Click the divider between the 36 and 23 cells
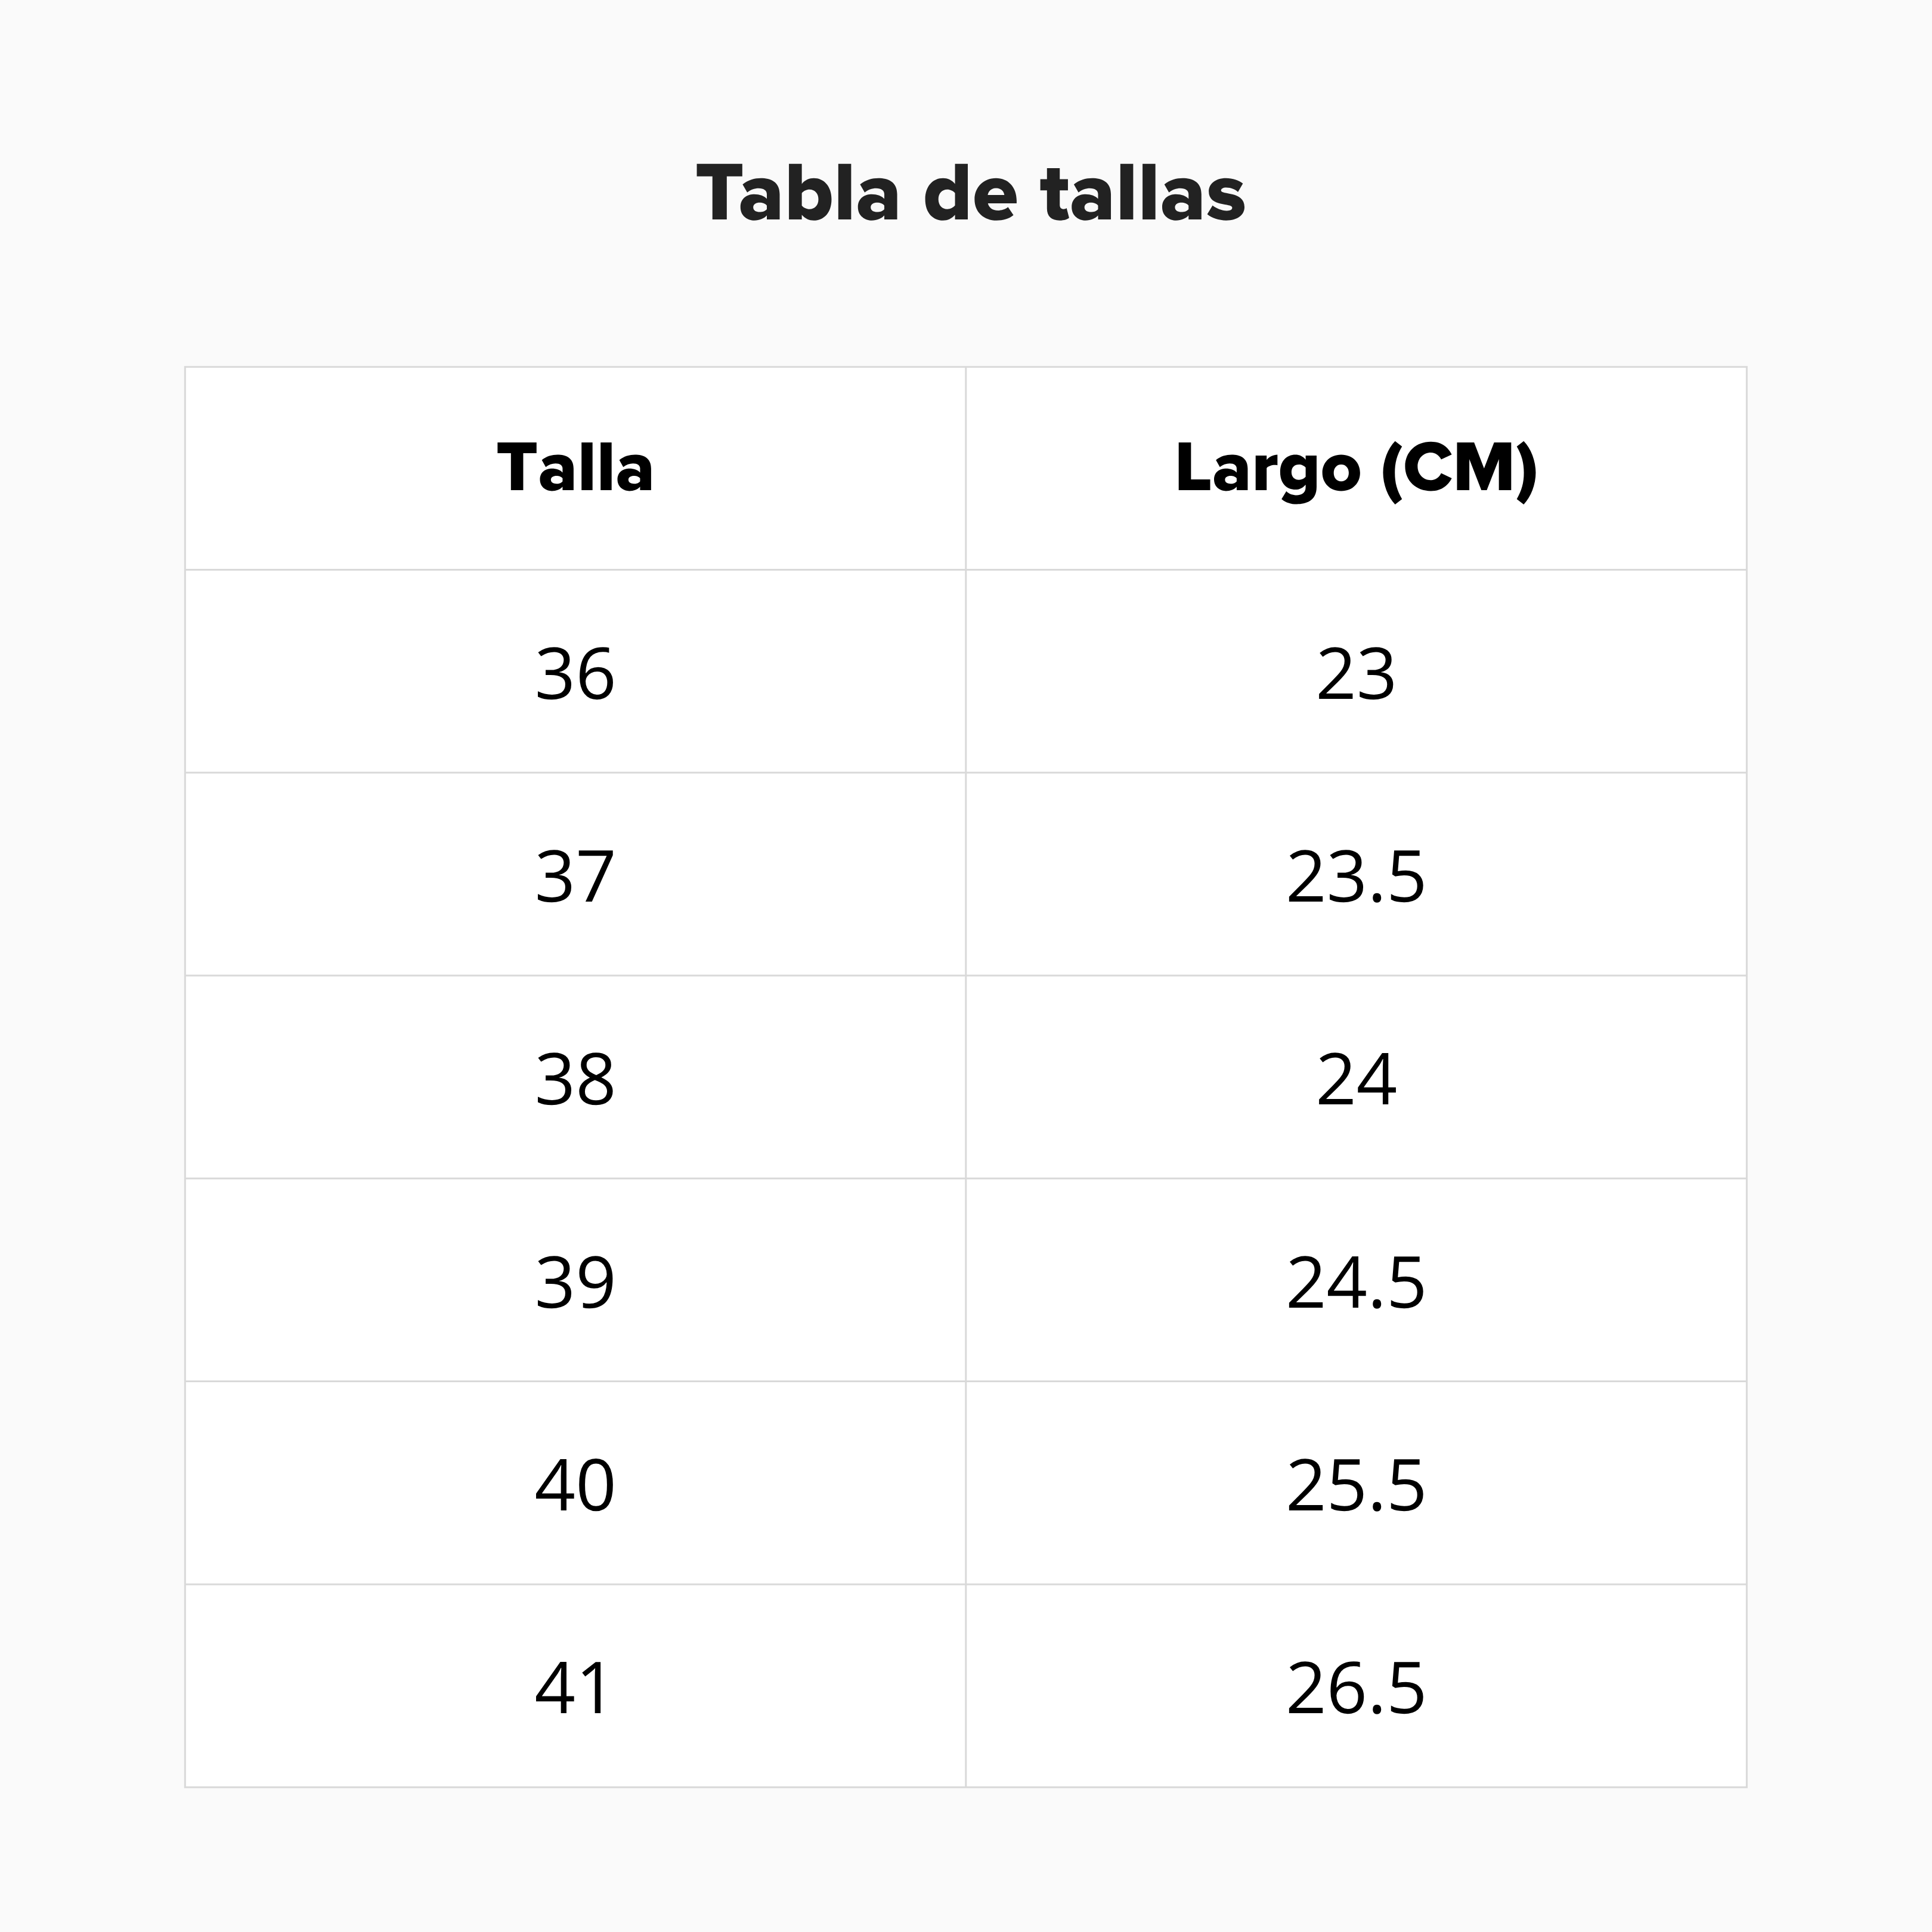Screen dimensions: 1932x1932 966,673
